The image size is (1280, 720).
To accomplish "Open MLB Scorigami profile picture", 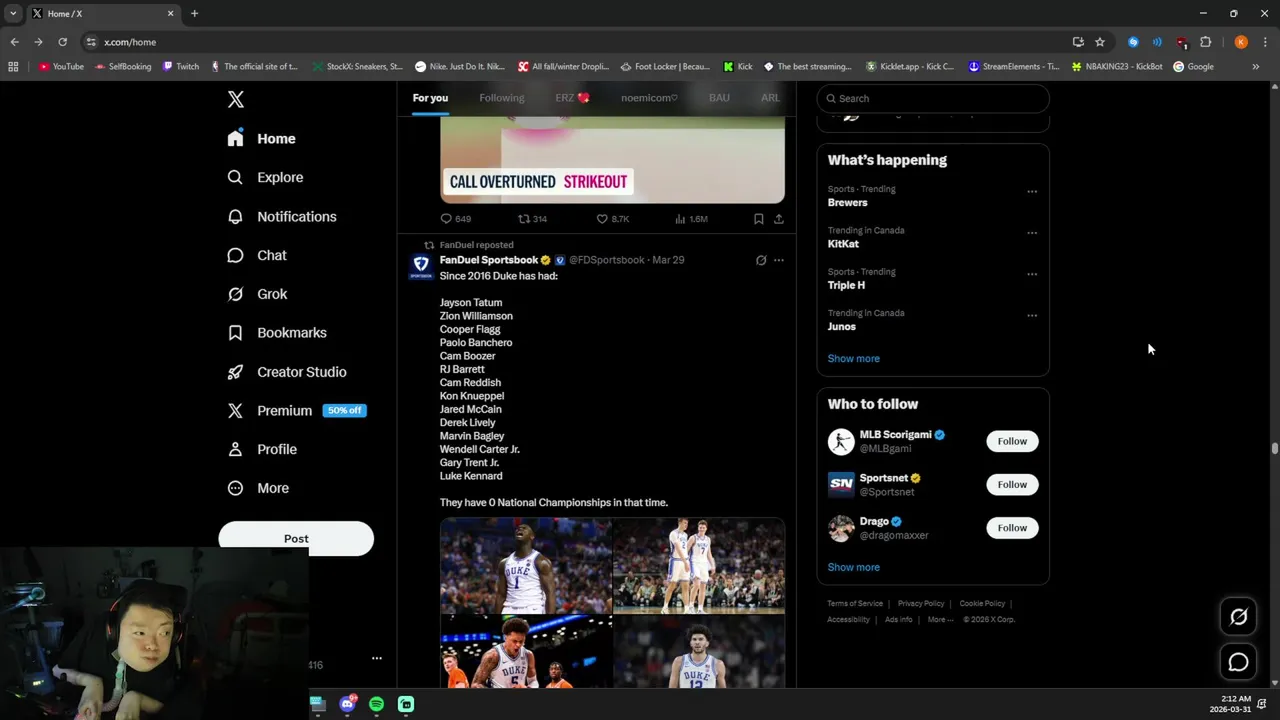I will (841, 441).
